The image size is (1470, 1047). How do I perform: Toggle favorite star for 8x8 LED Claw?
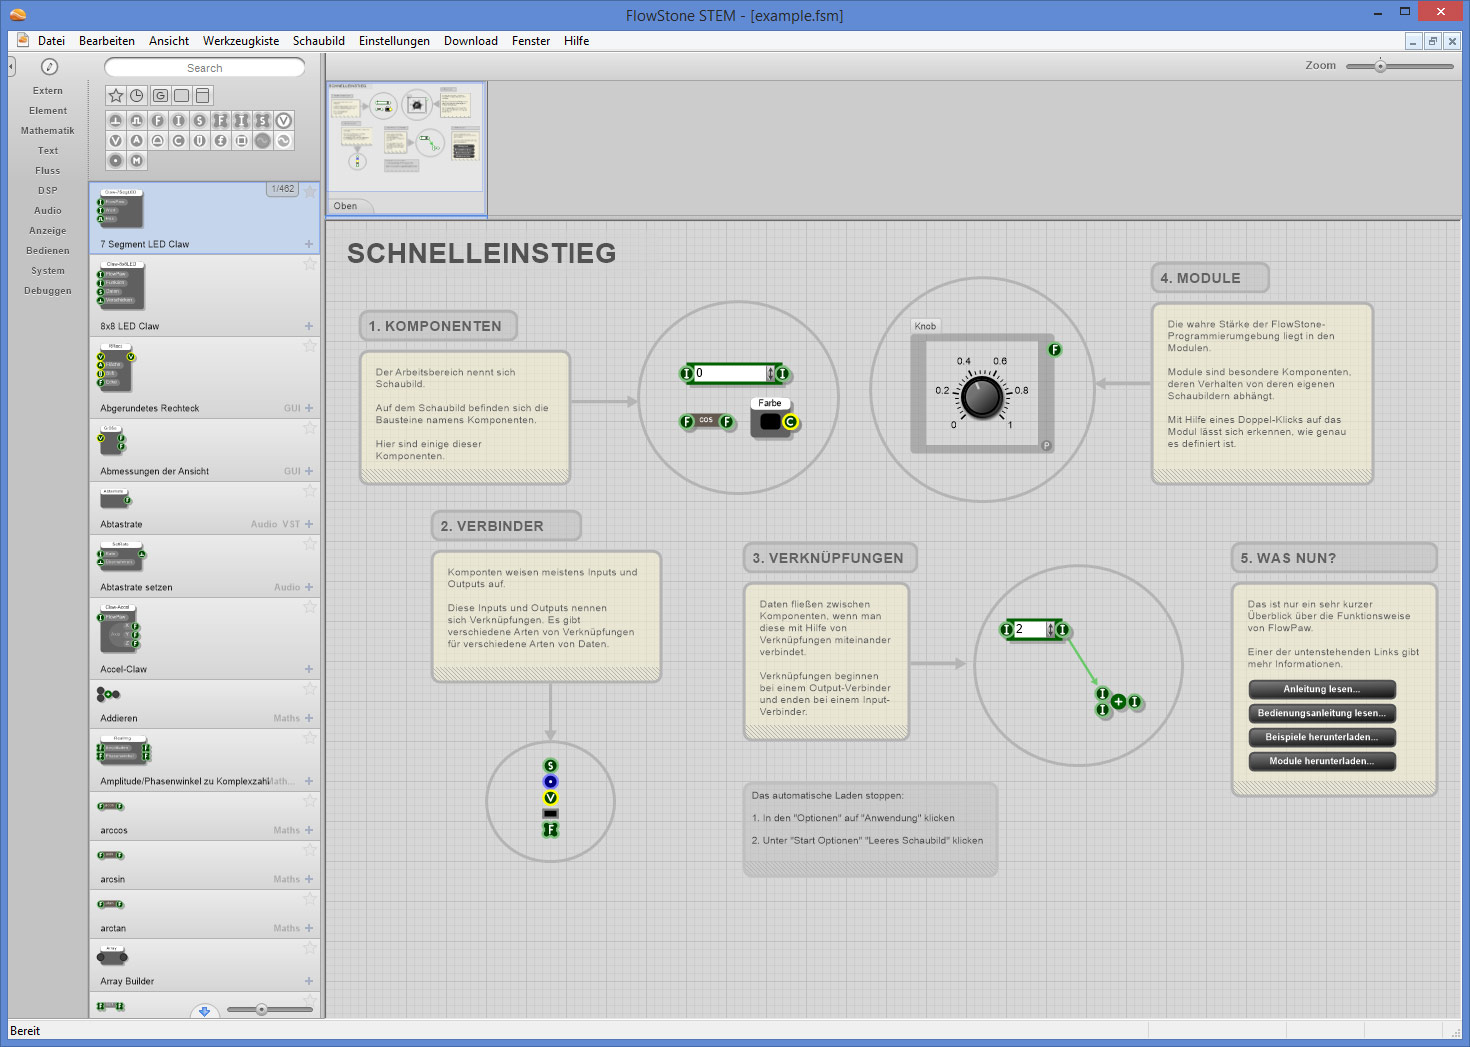310,264
